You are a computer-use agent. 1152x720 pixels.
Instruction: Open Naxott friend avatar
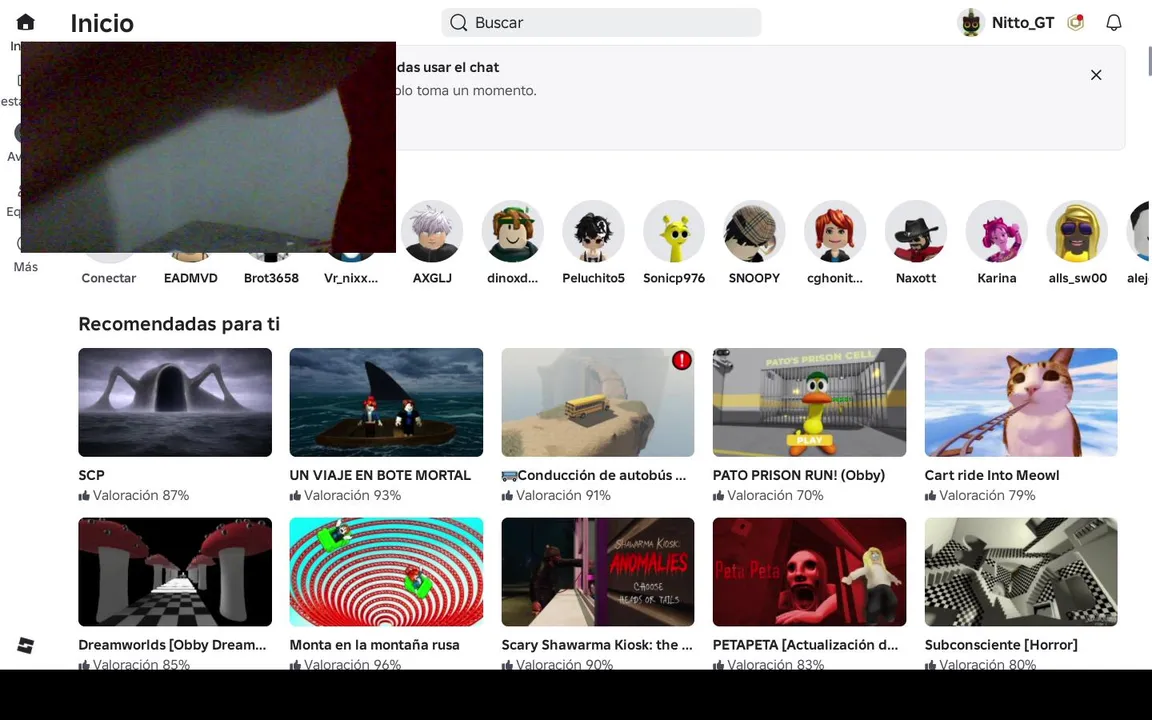coord(915,231)
